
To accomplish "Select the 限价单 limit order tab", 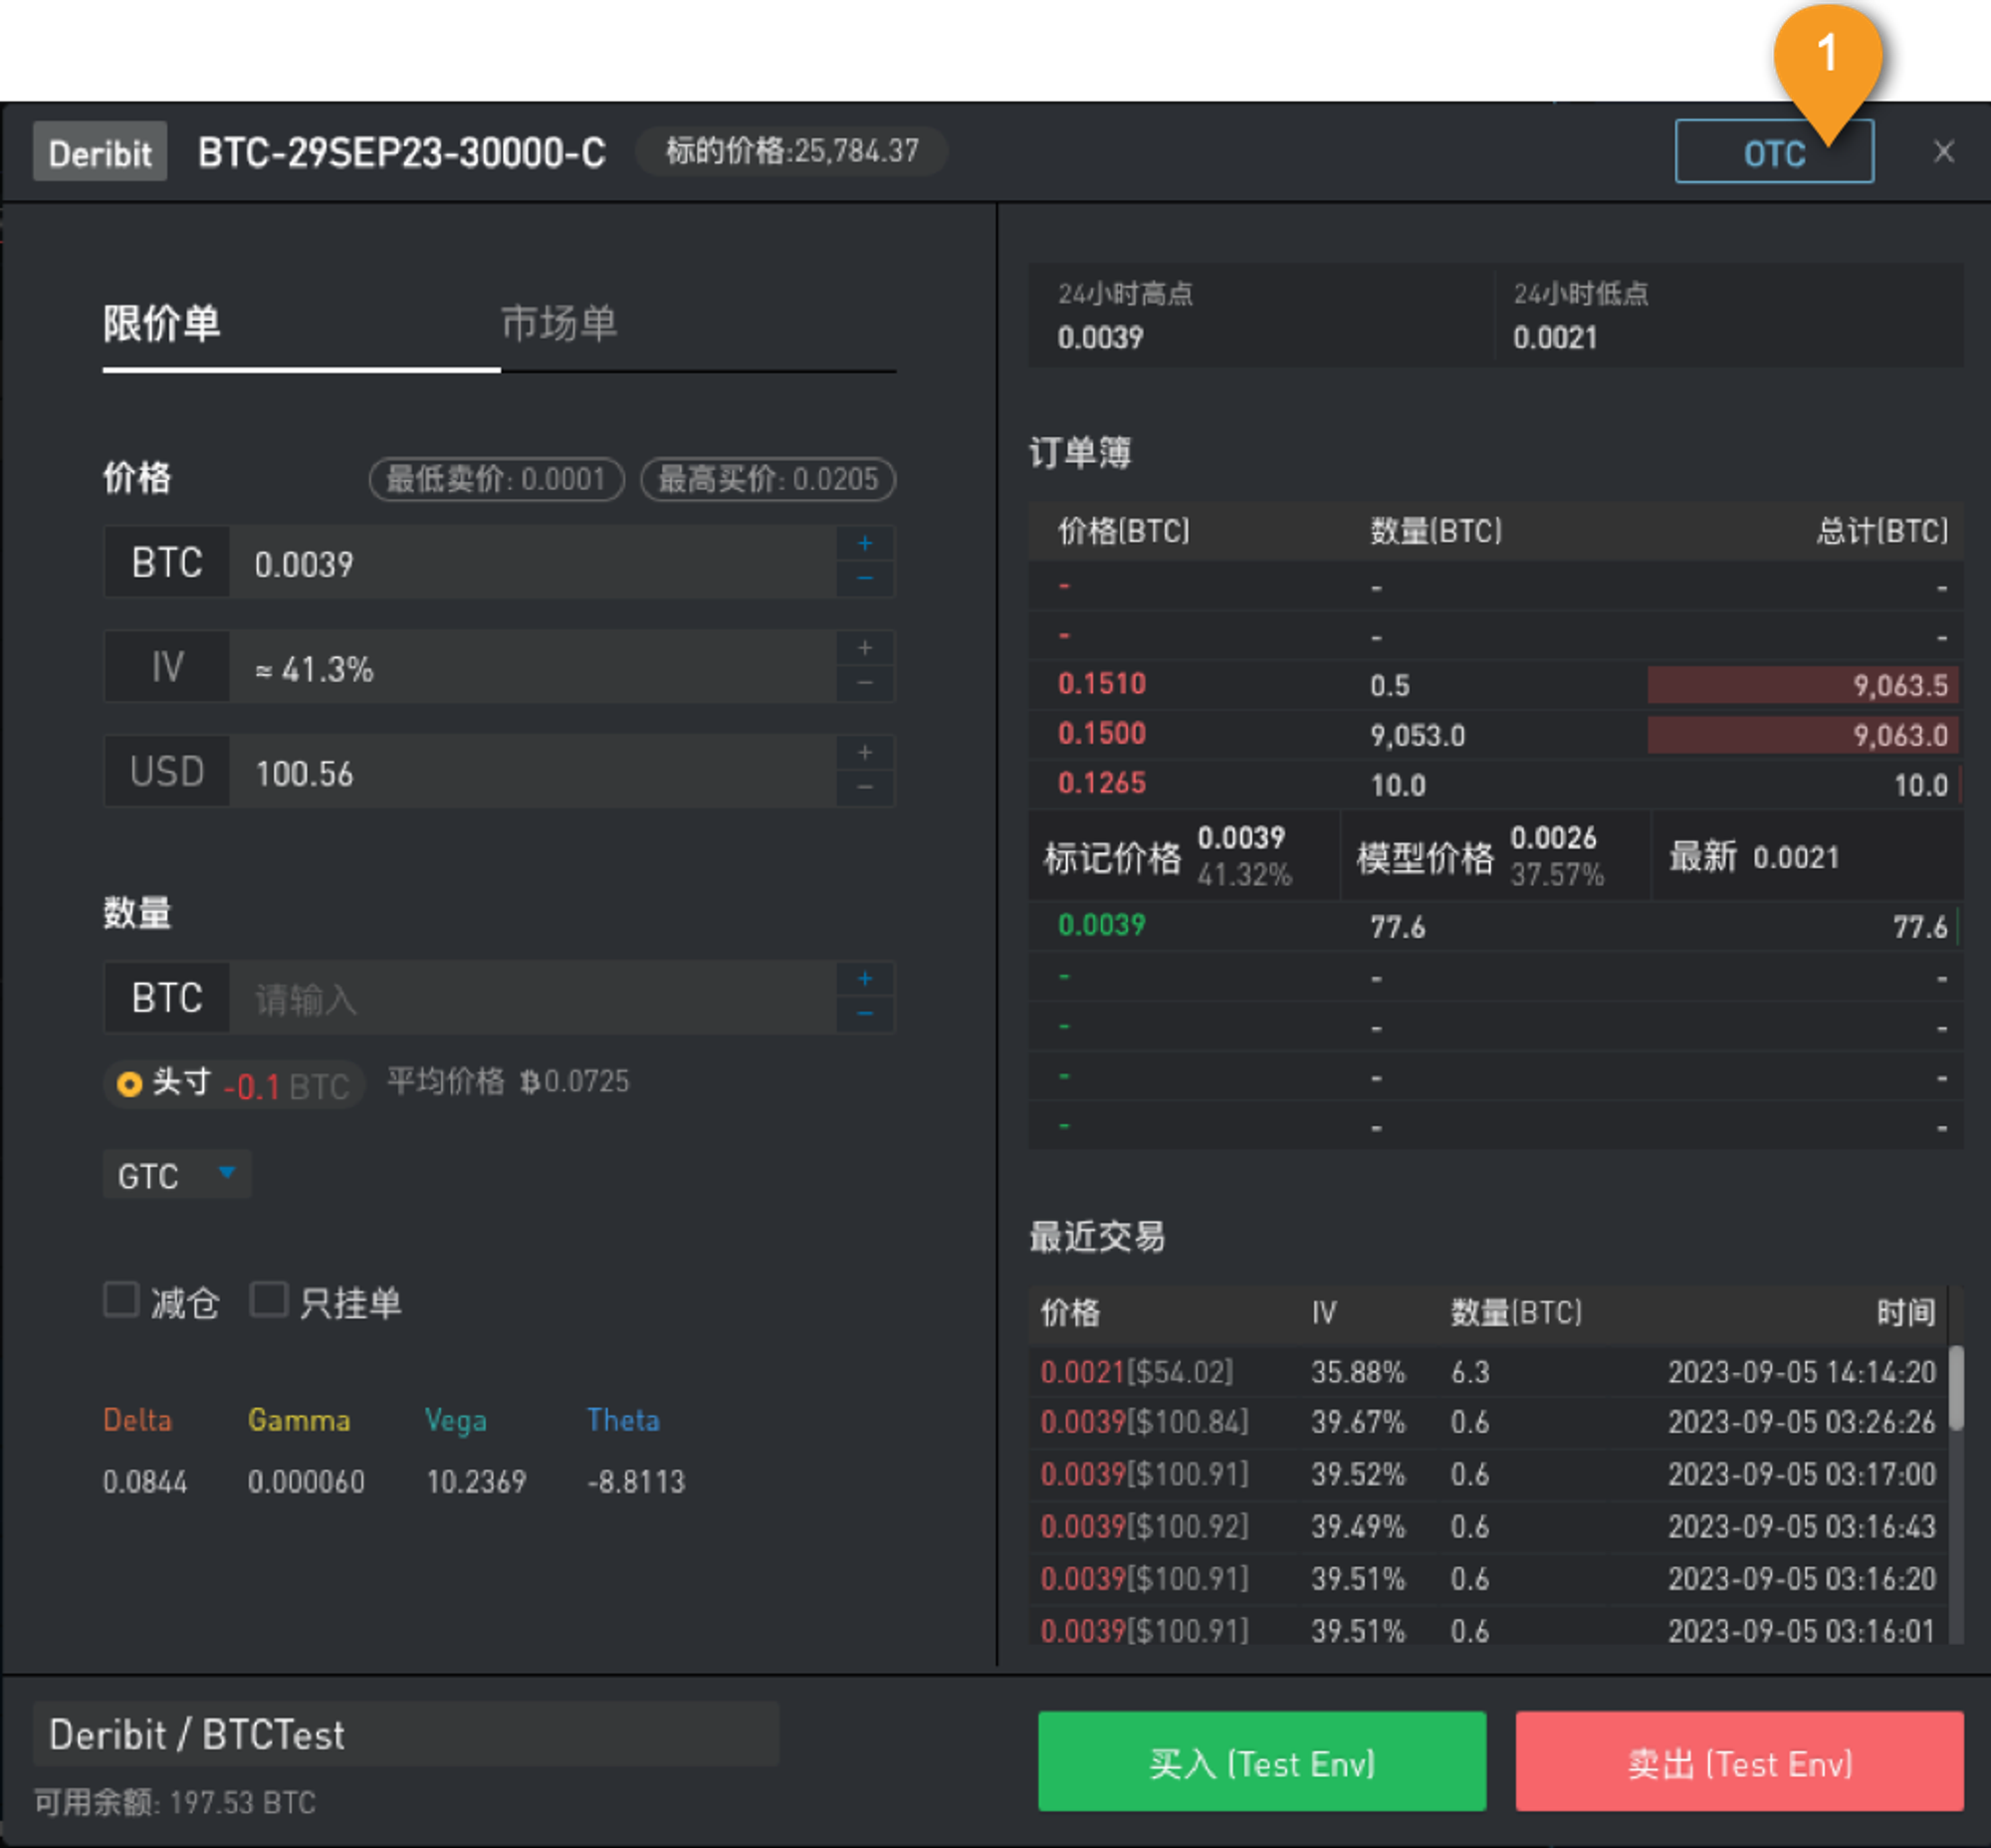I will 162,324.
